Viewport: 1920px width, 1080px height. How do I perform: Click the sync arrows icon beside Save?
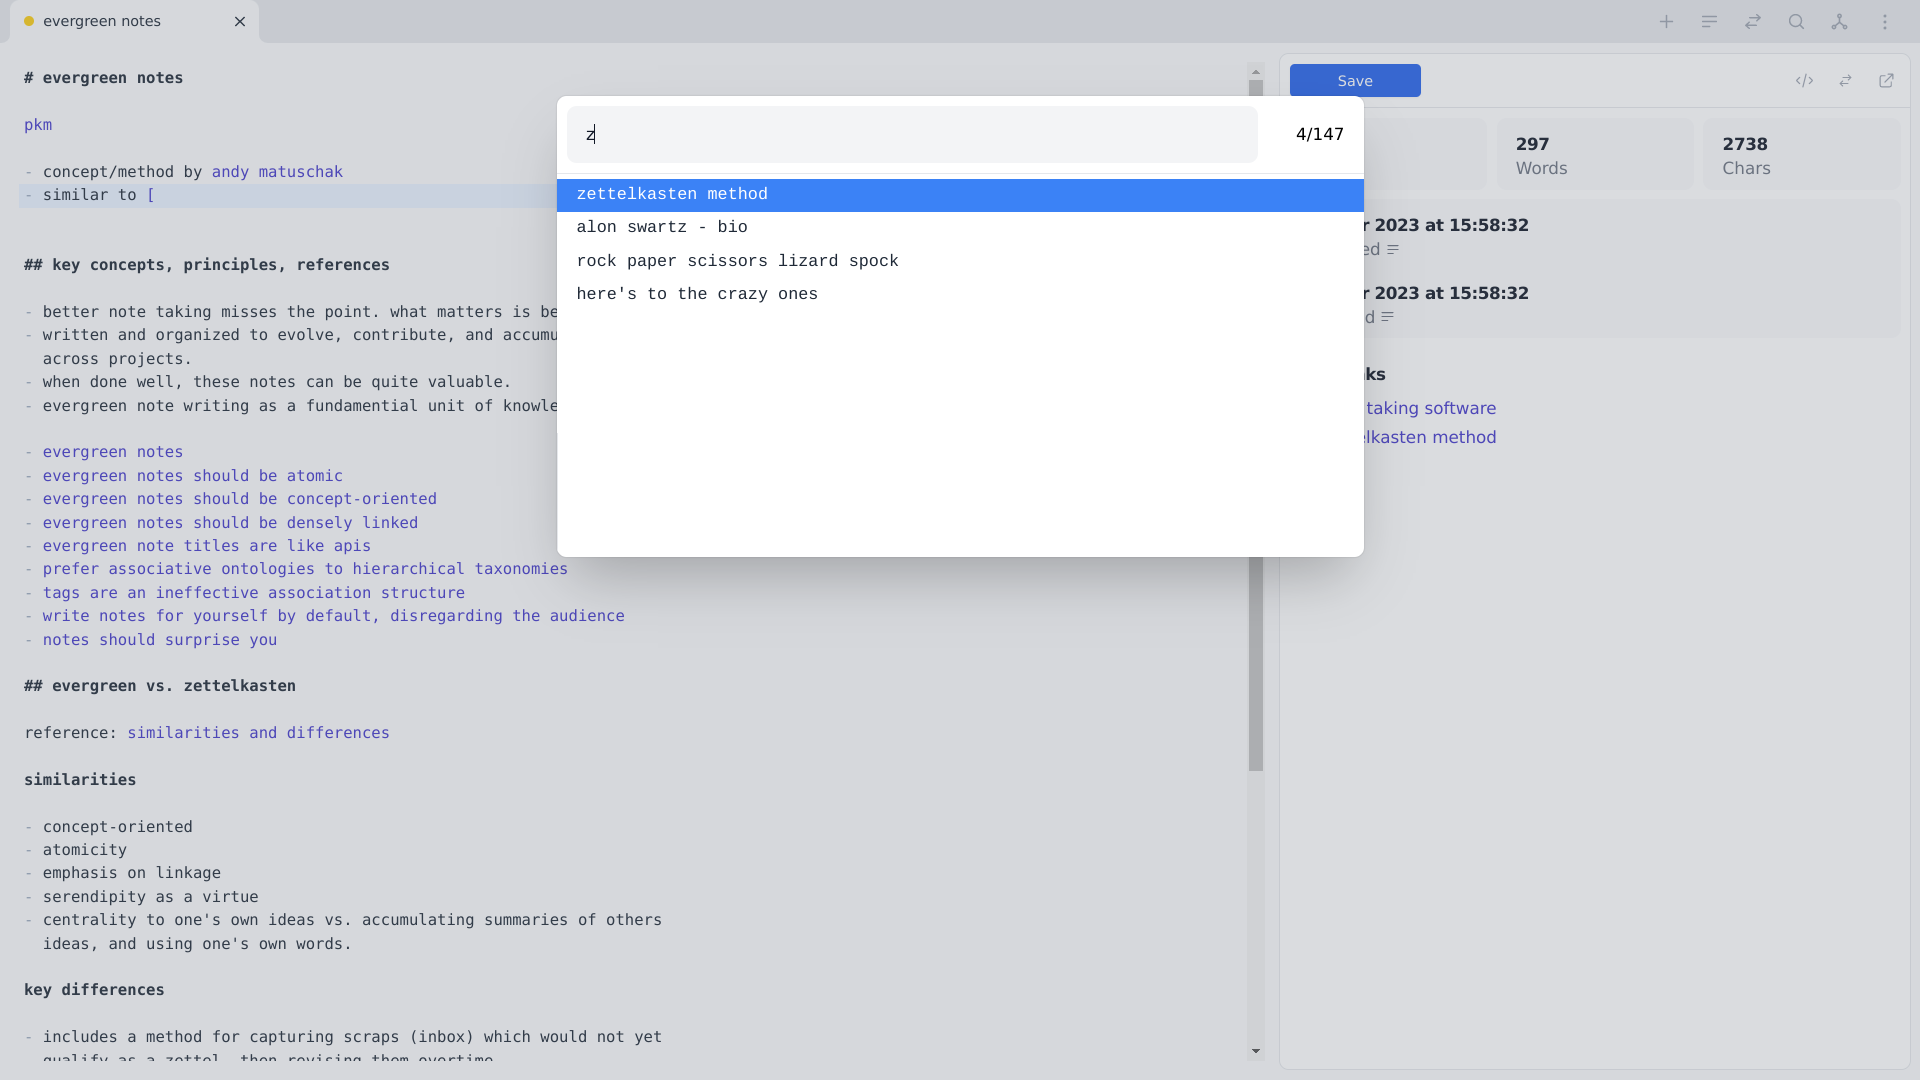click(x=1845, y=81)
